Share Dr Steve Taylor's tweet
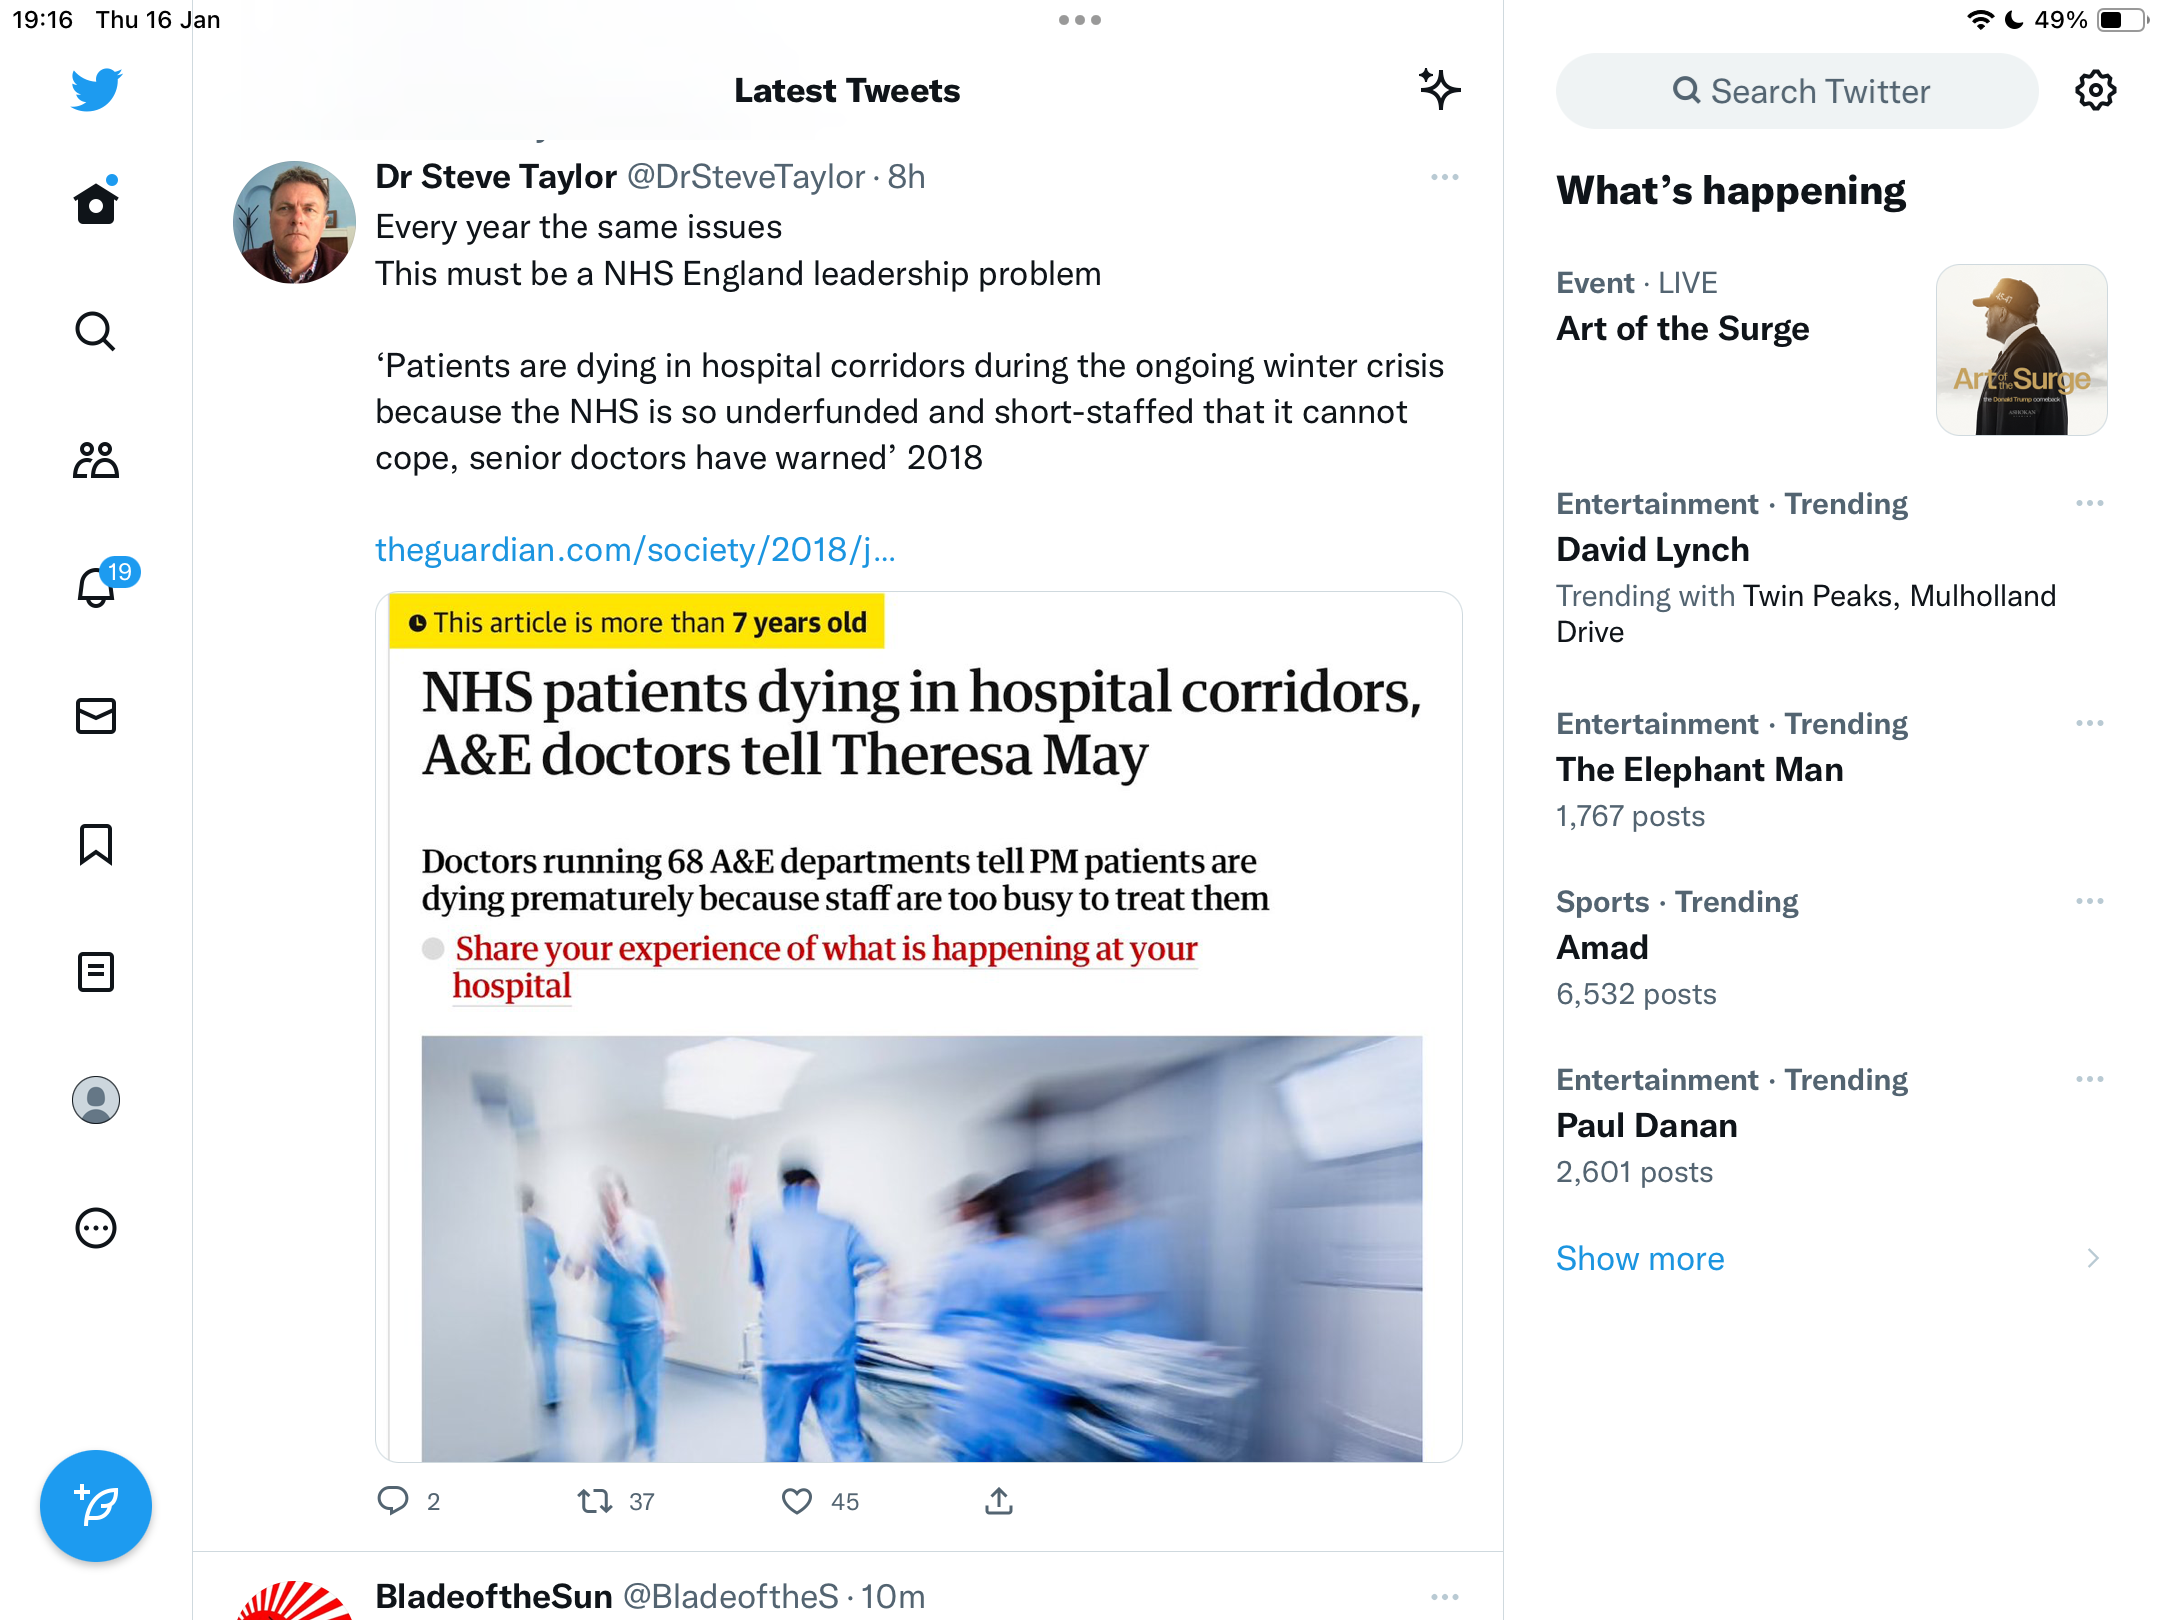 (999, 1501)
